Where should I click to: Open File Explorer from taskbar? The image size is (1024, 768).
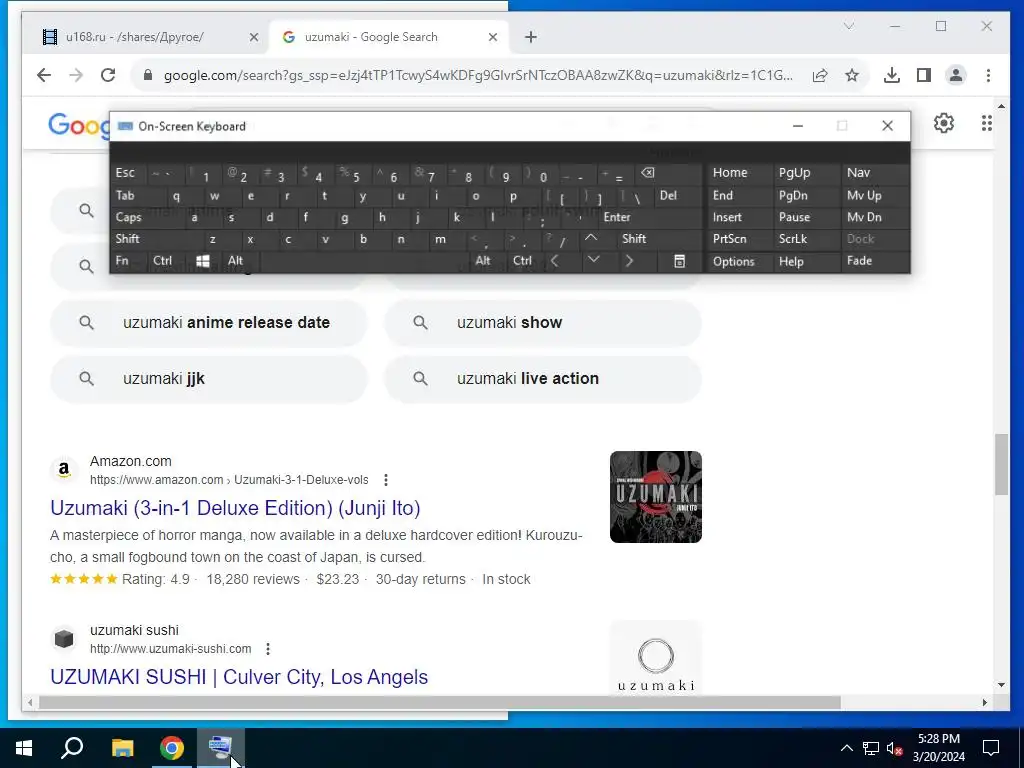click(x=122, y=748)
